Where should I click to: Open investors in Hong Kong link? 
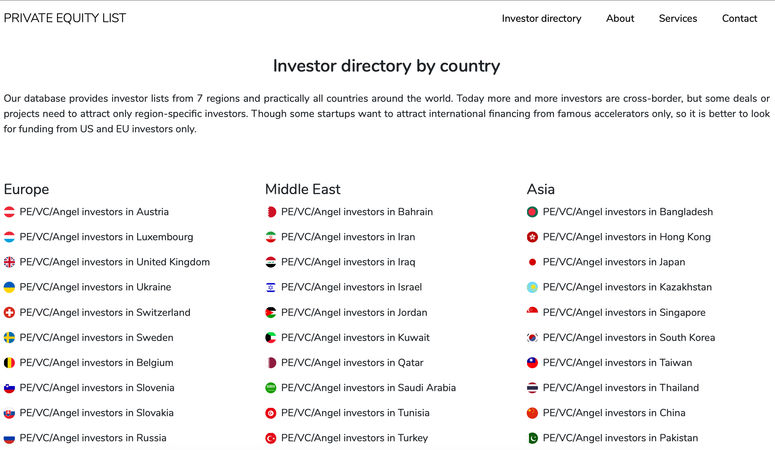click(x=627, y=237)
